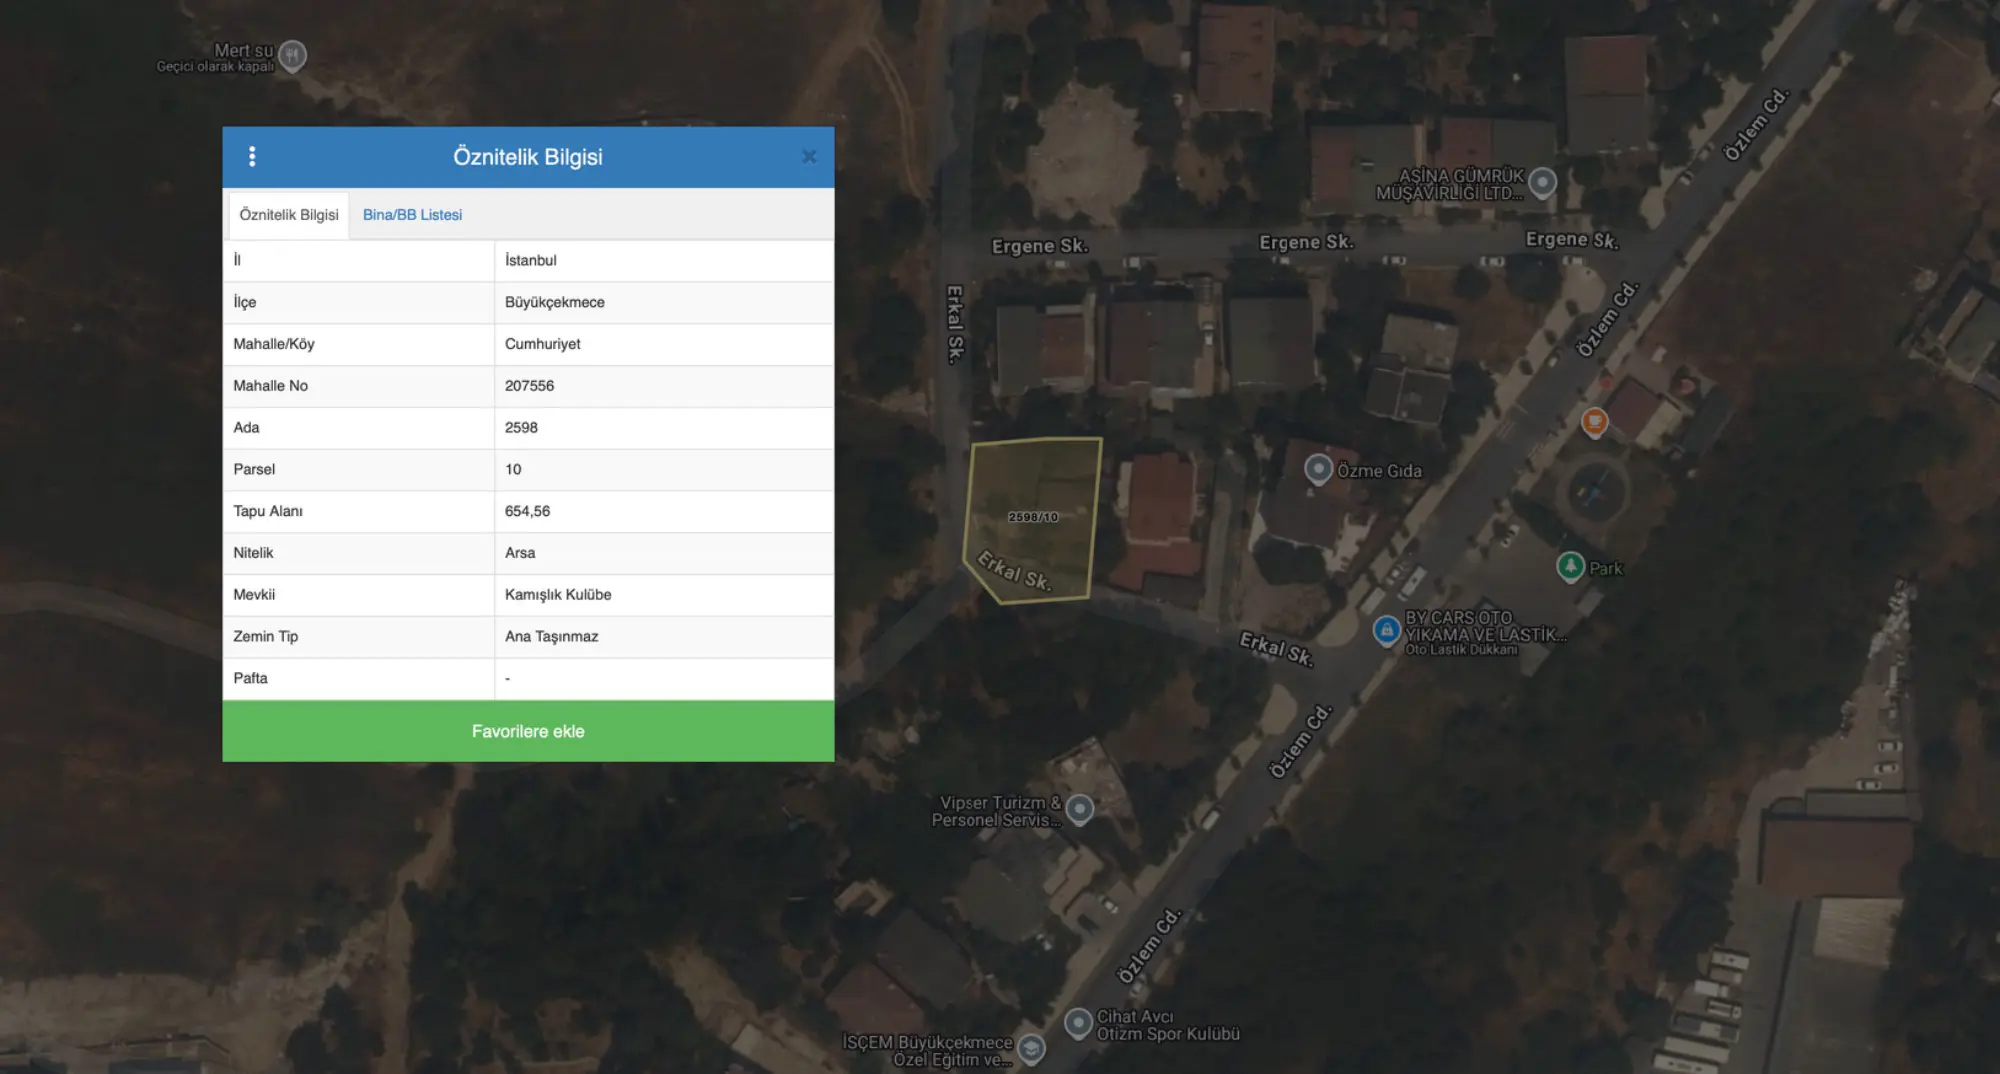Click the Oto Lastik Dükkanı label
Viewport: 2000px width, 1074px height.
pos(1461,650)
